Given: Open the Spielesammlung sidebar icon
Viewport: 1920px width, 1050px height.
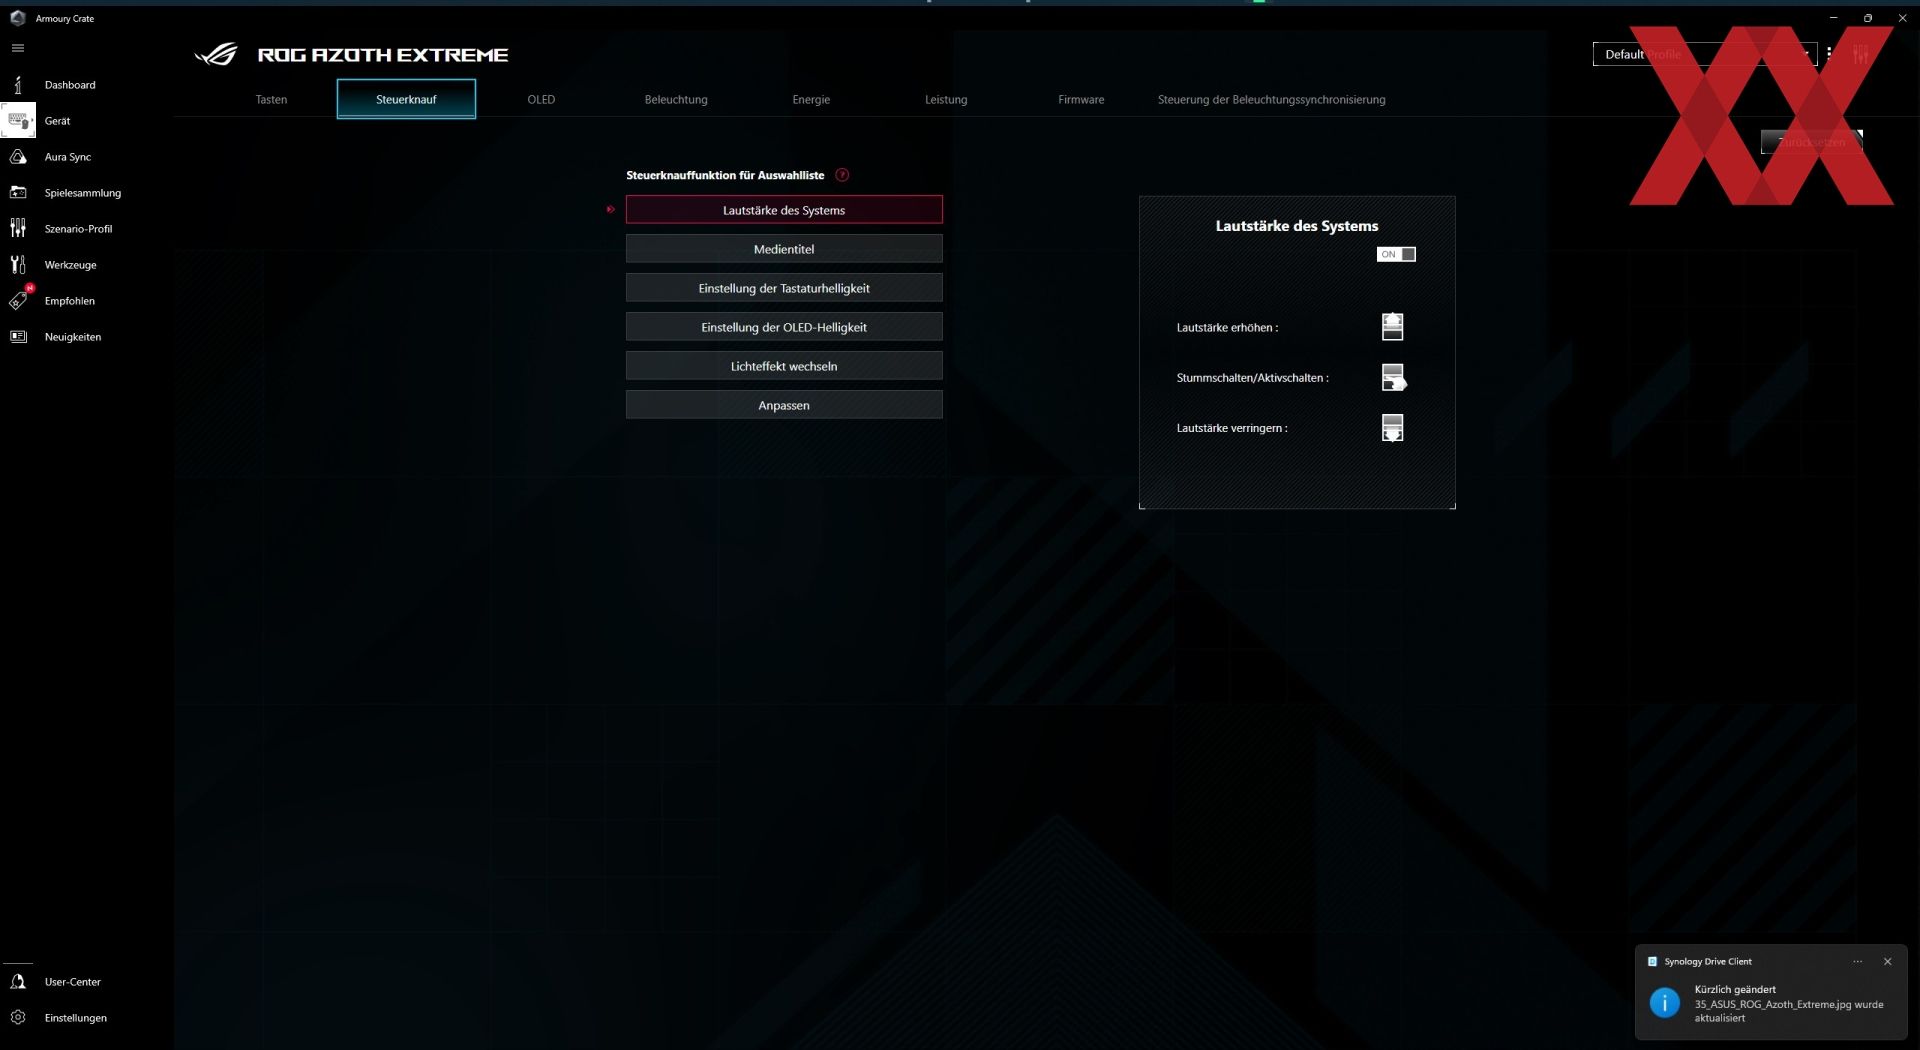Looking at the screenshot, I should point(17,193).
